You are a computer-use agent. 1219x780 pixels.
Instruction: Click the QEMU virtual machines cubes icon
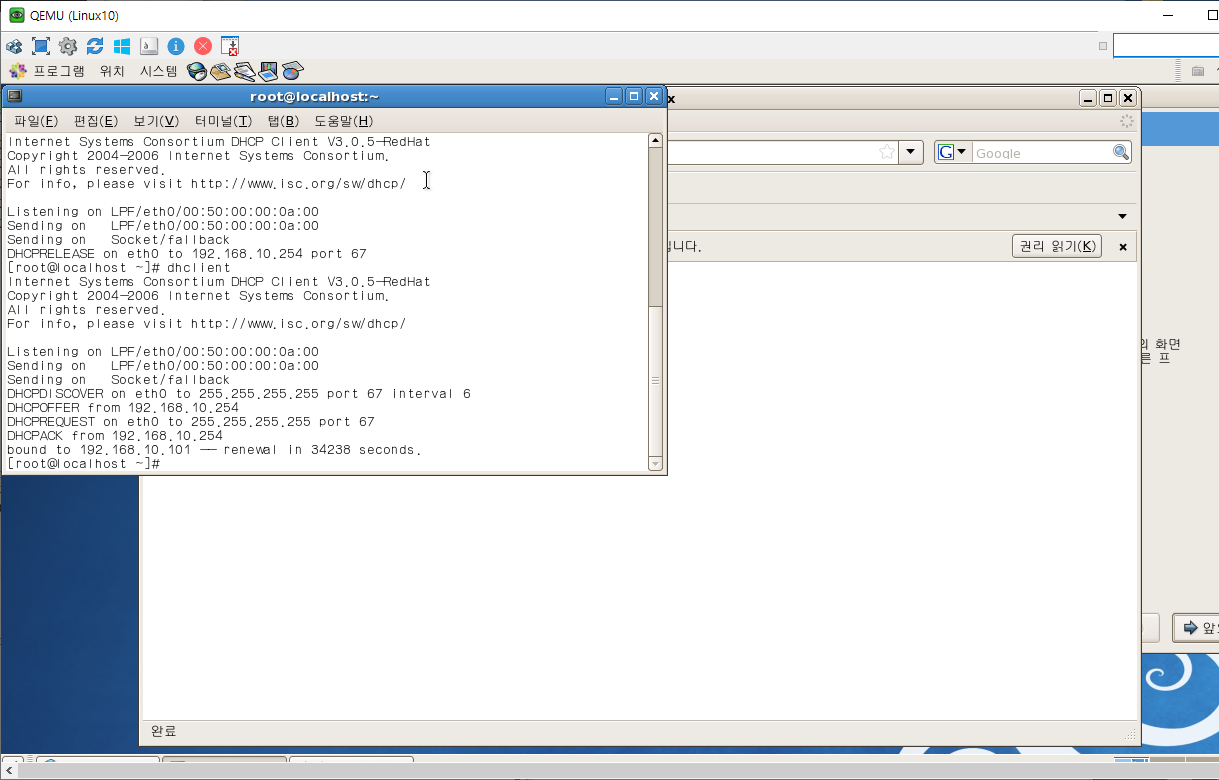point(14,46)
